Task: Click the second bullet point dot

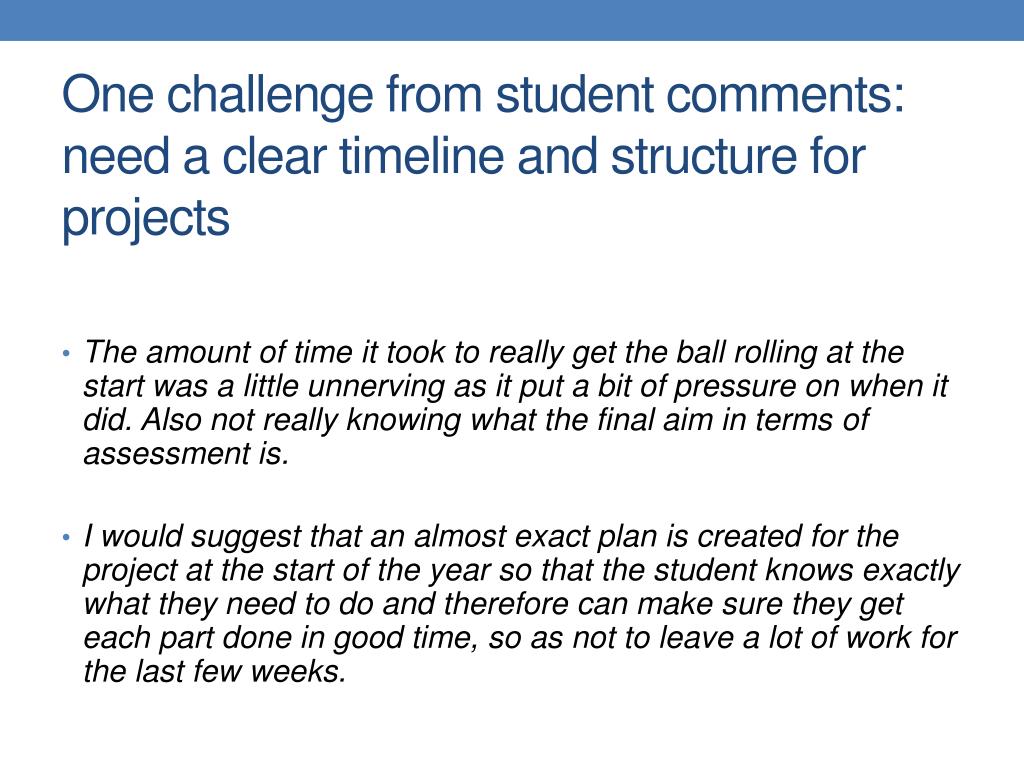Action: 66,537
